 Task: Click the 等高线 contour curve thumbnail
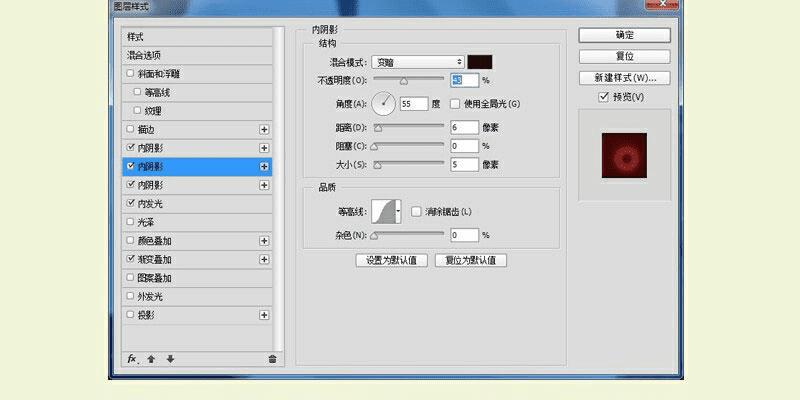click(384, 211)
